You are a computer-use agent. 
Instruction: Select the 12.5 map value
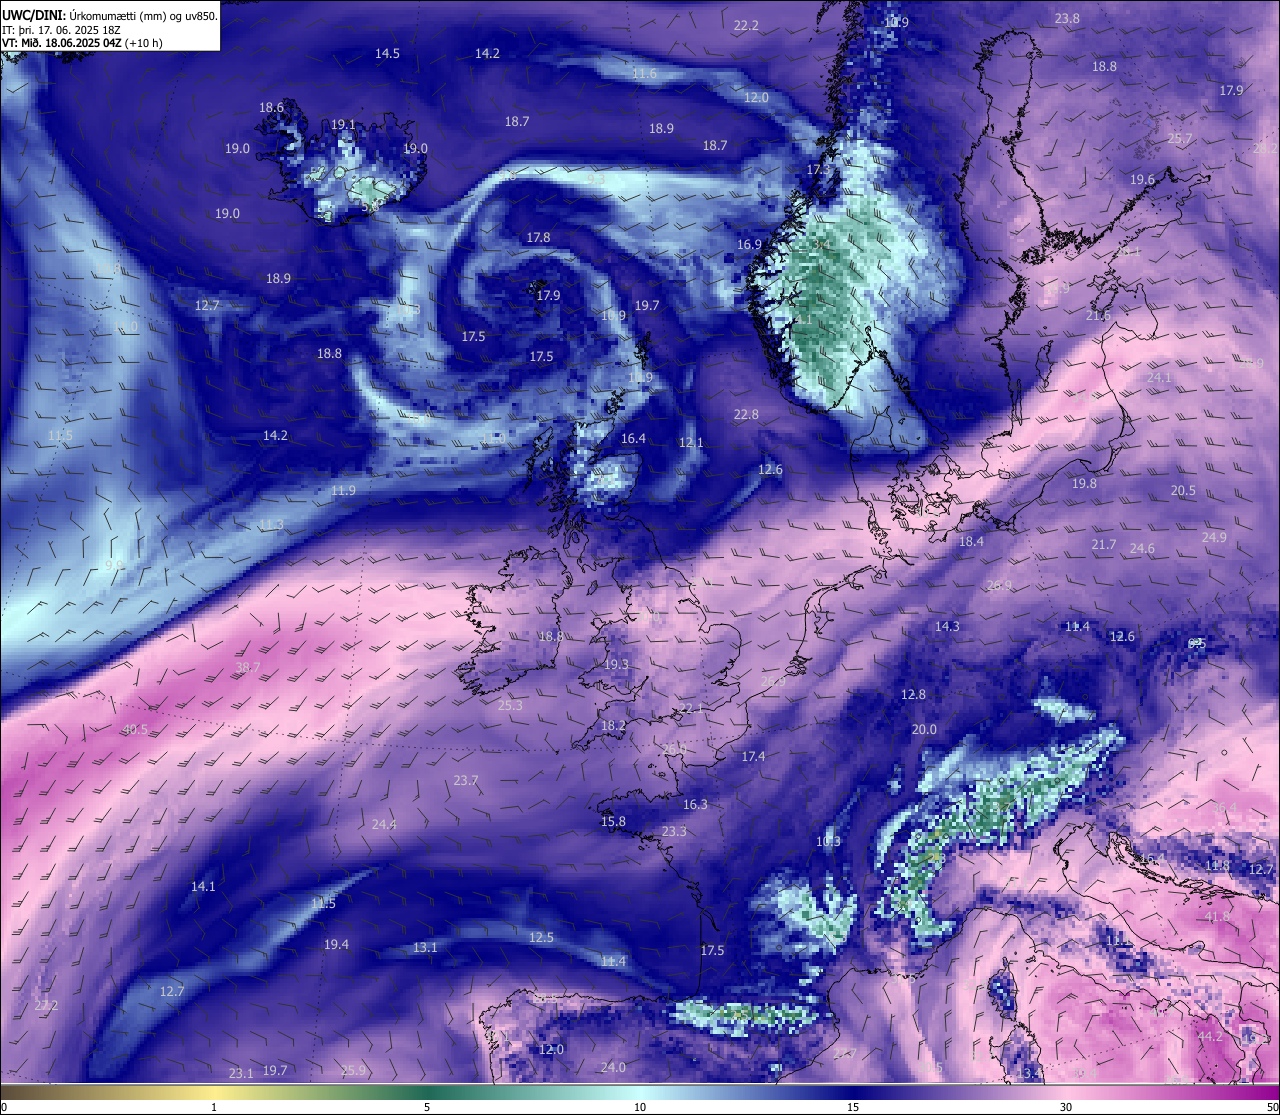click(541, 937)
